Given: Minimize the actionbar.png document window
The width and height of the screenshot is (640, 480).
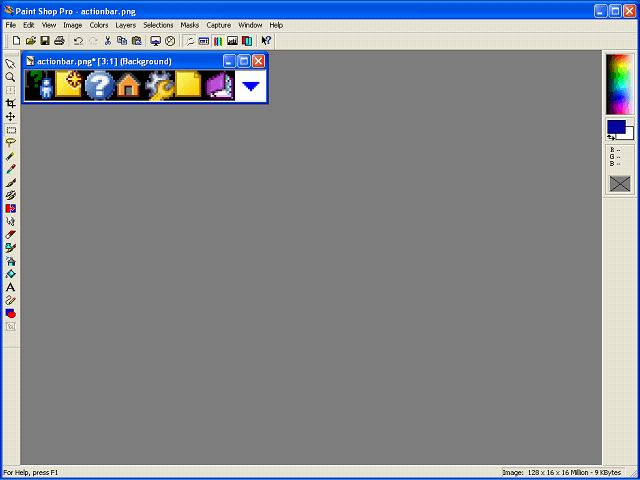Looking at the screenshot, I should point(229,62).
